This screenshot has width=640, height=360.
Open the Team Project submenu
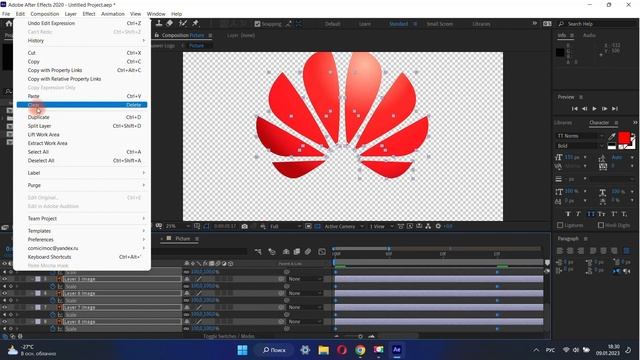82,218
